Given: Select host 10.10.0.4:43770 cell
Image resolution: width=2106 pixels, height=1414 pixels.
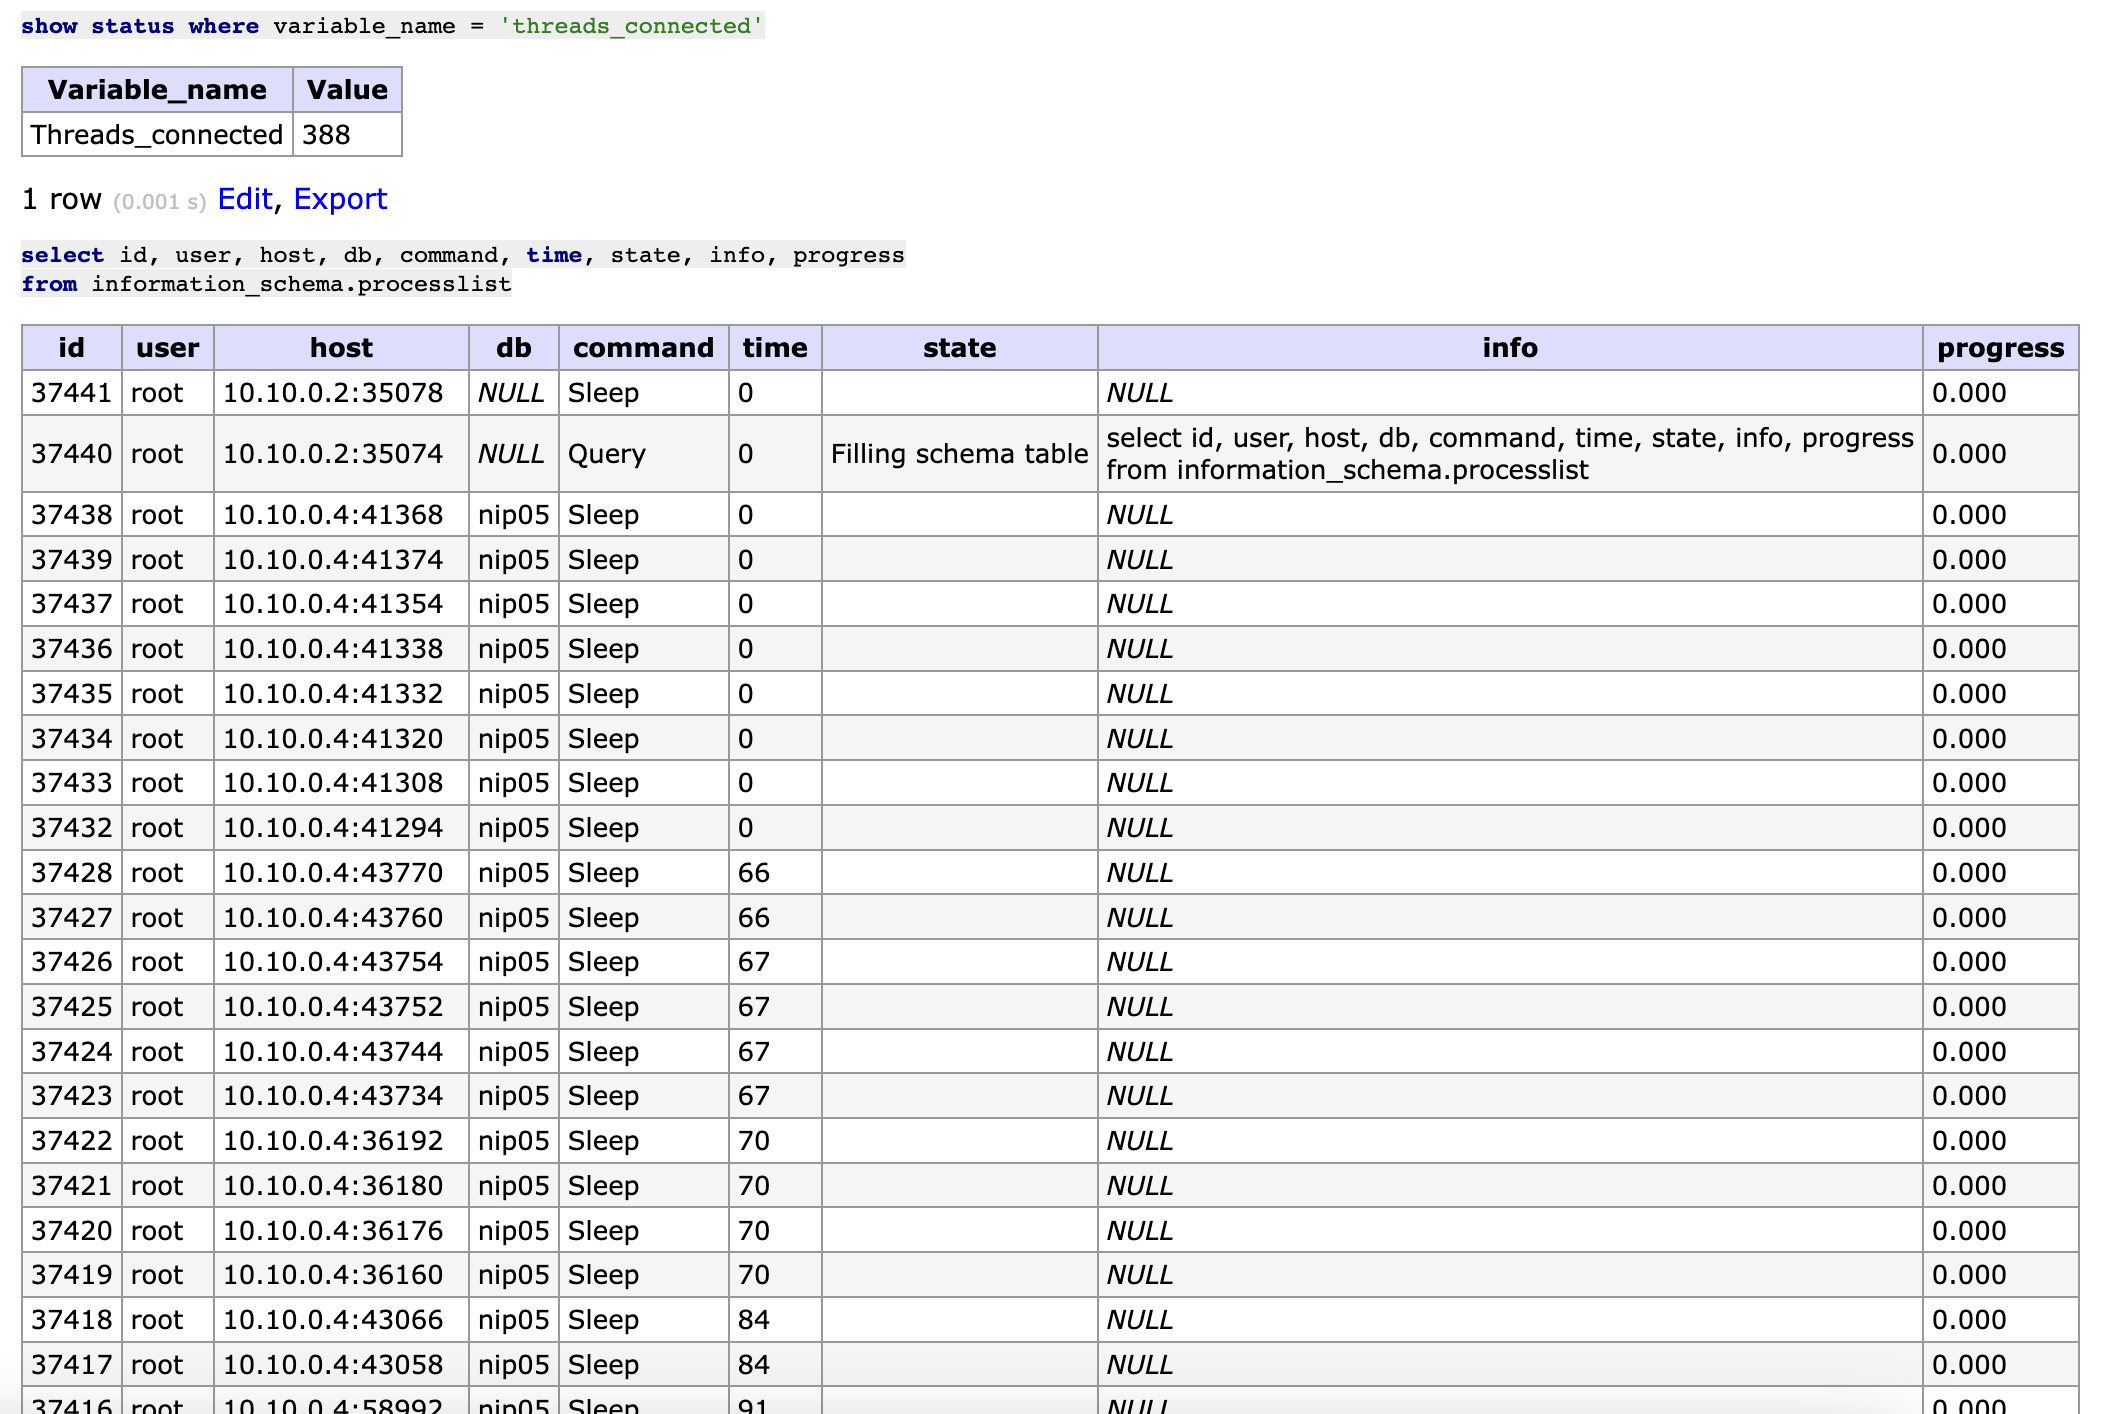Looking at the screenshot, I should (x=341, y=873).
